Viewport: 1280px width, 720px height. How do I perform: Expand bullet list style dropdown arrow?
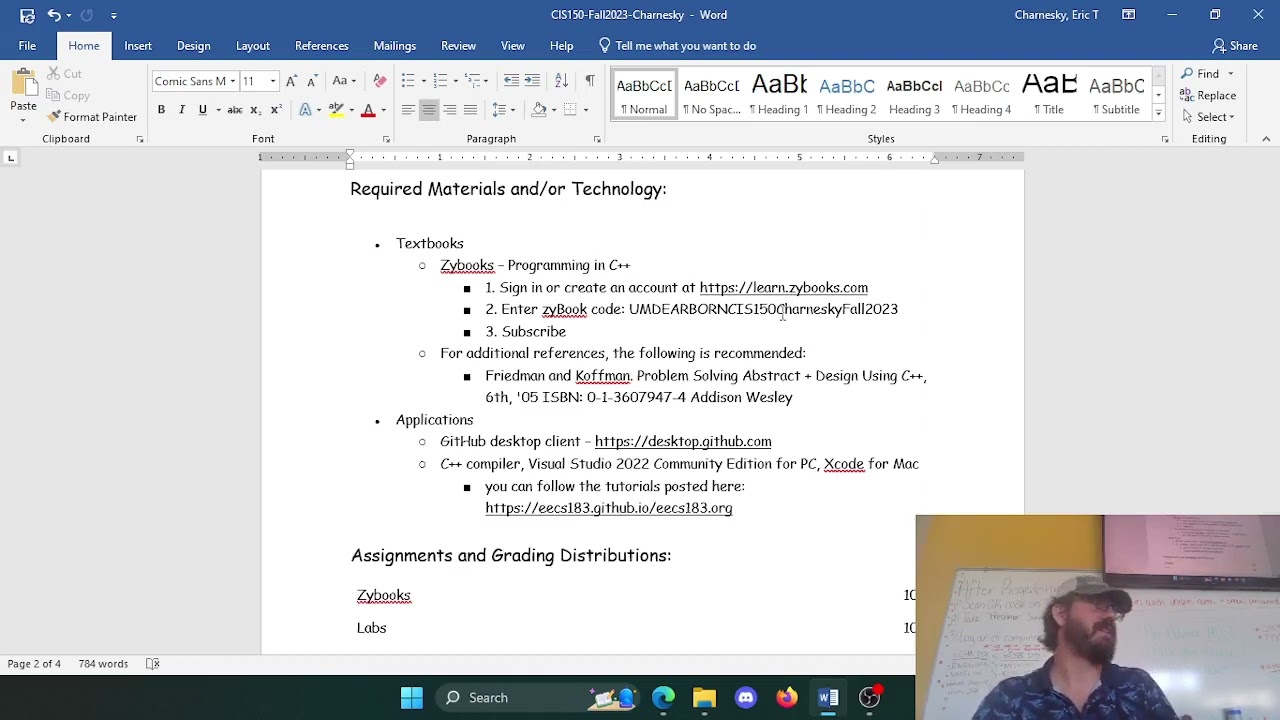point(424,81)
